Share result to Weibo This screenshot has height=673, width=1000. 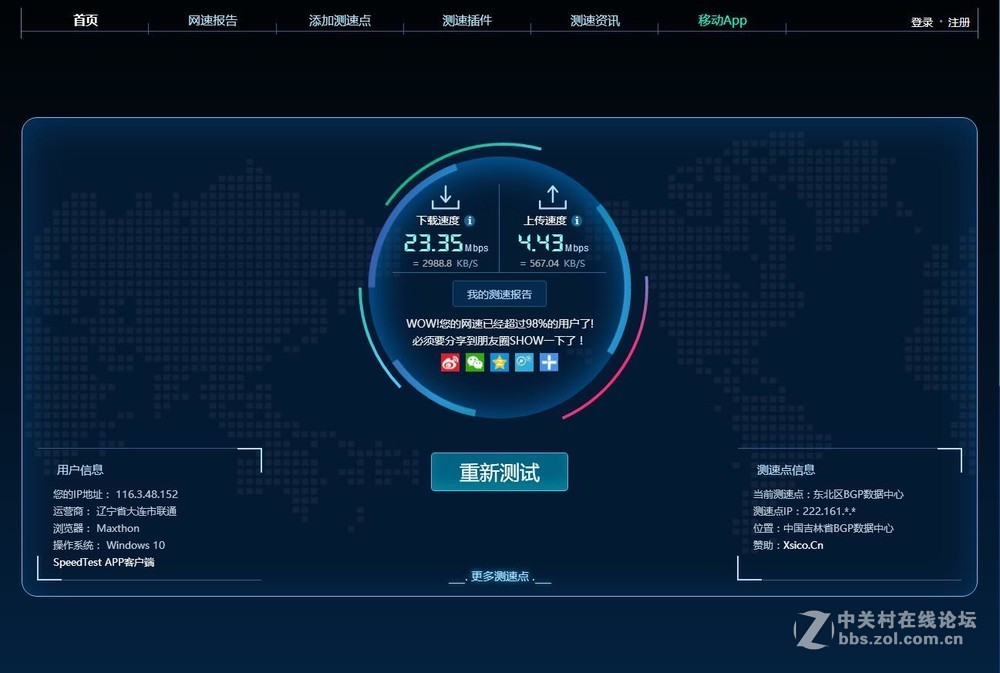[450, 362]
